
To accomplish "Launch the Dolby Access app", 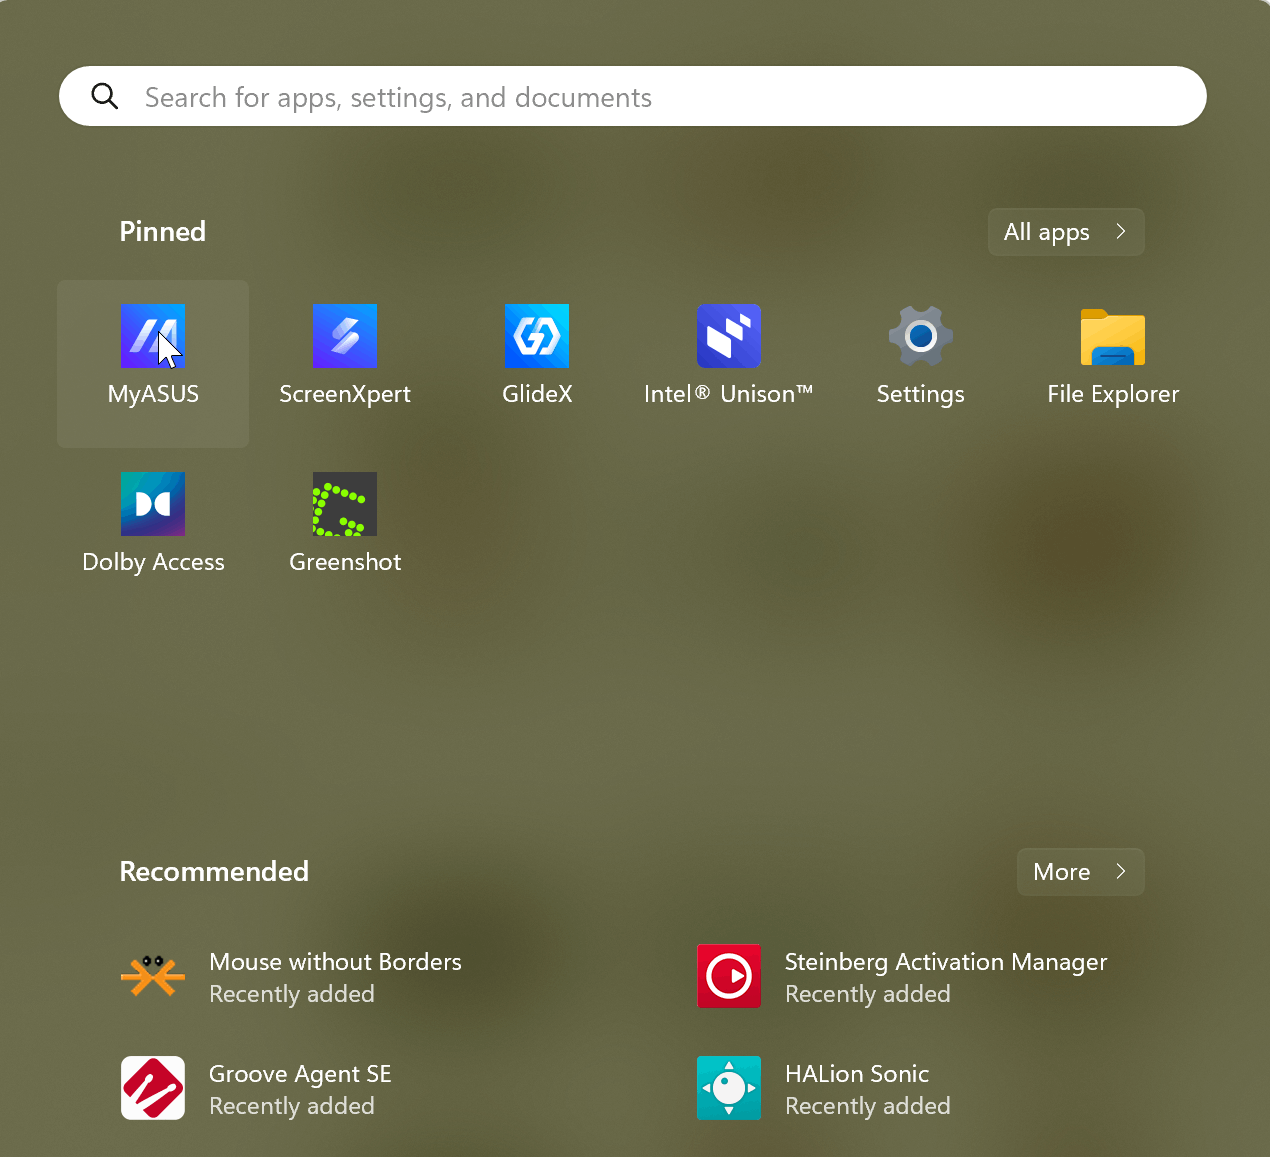I will pyautogui.click(x=153, y=532).
